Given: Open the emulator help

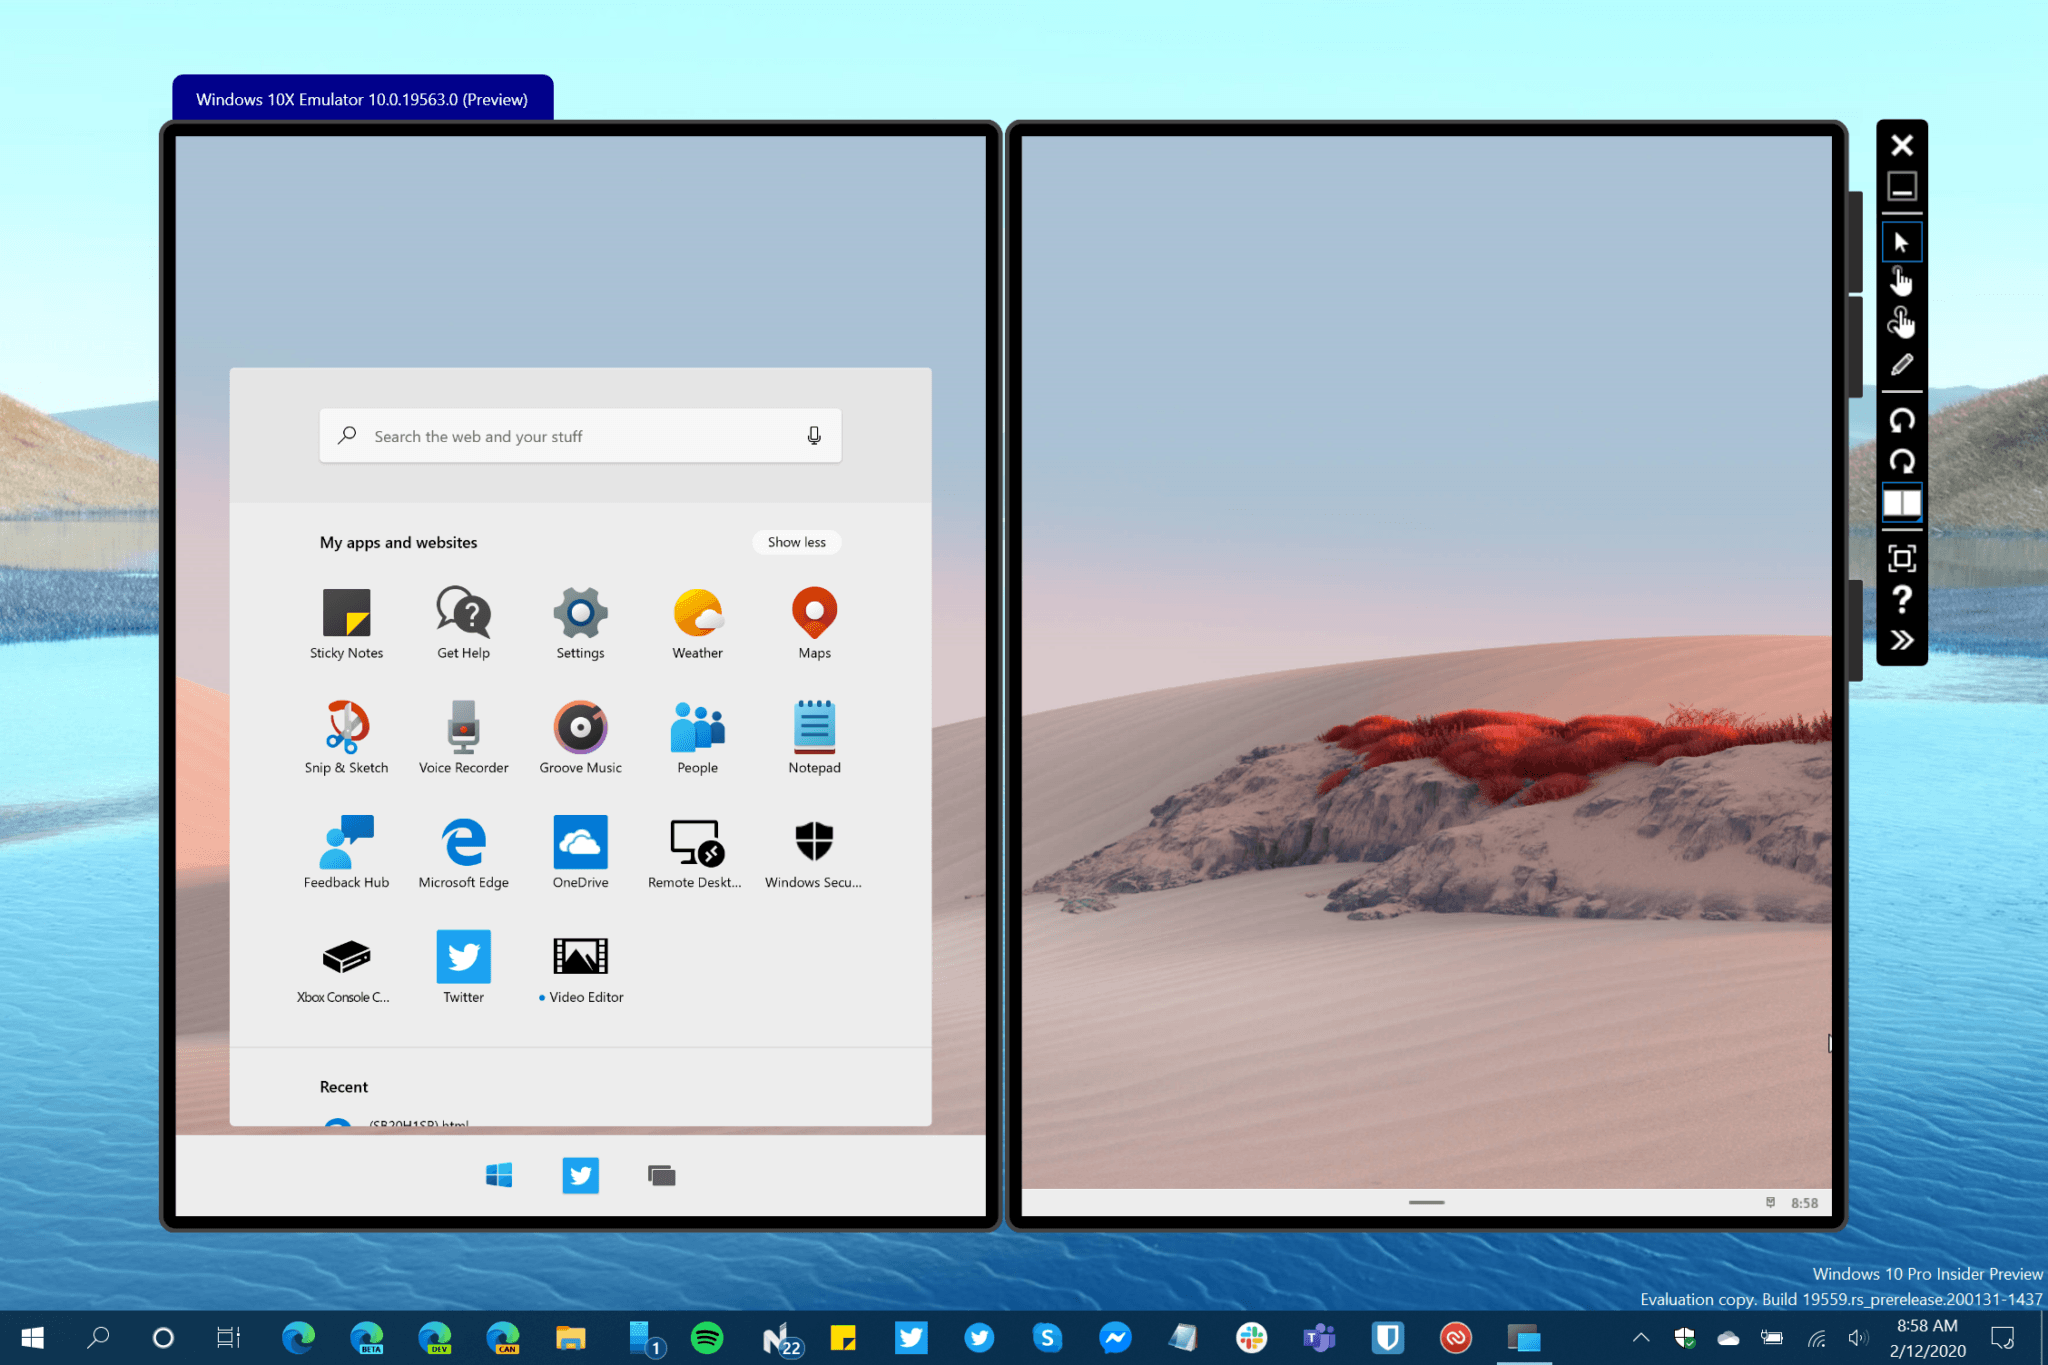Looking at the screenshot, I should click(1901, 600).
